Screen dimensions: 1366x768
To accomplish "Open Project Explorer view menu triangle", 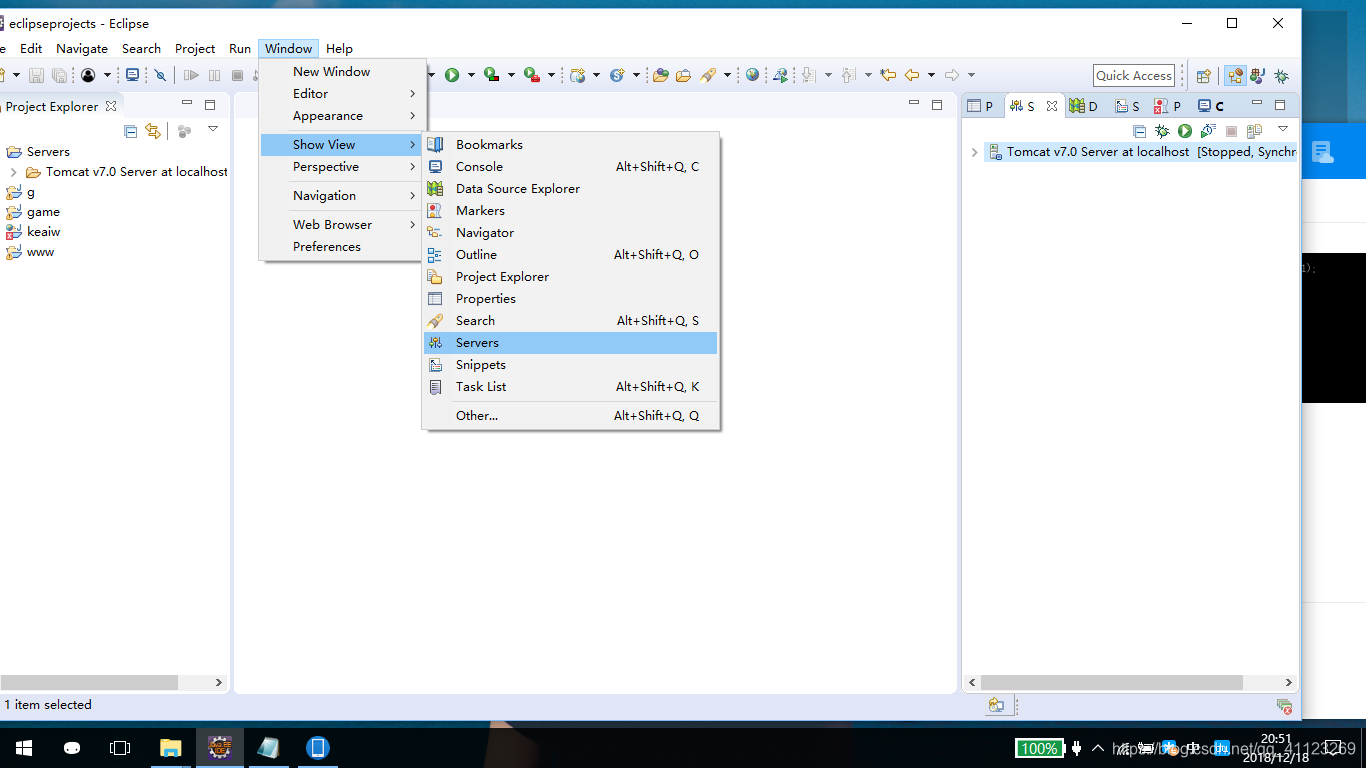I will point(212,129).
